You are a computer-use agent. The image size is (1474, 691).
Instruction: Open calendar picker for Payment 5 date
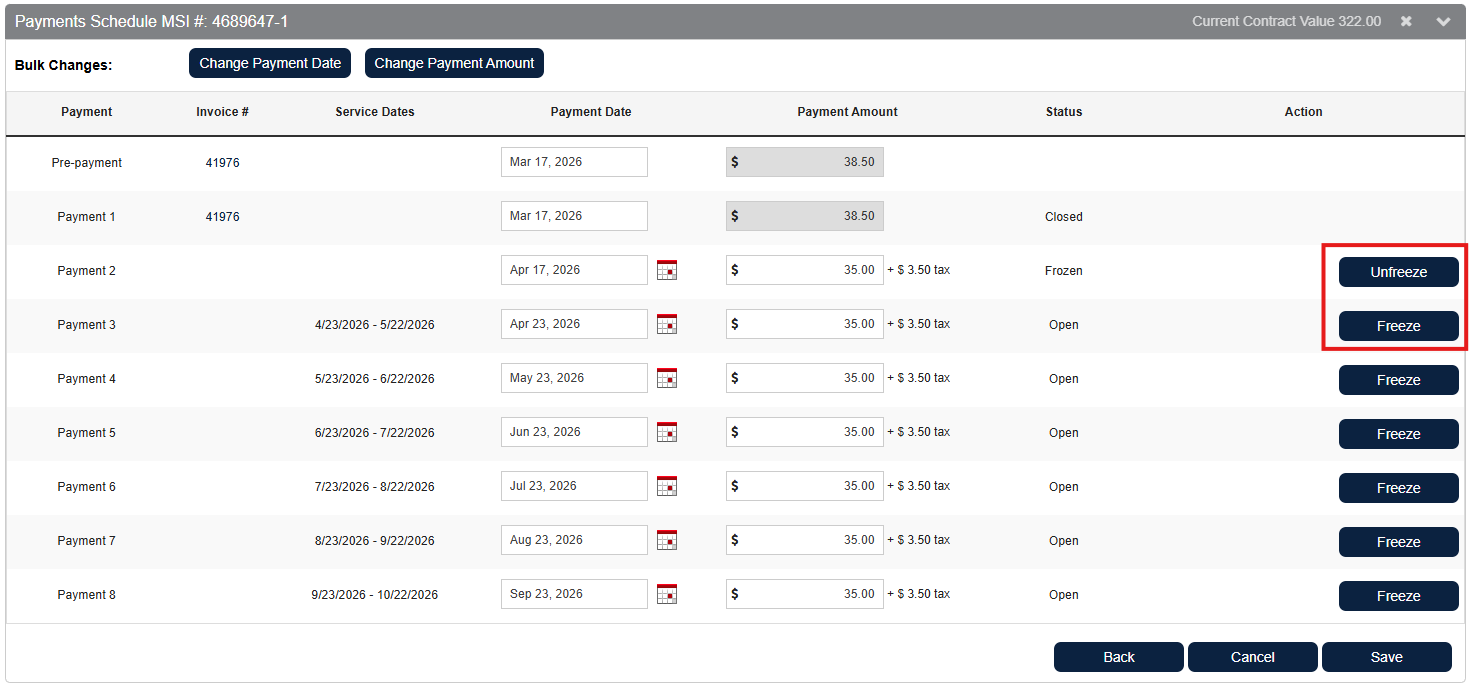[667, 432]
